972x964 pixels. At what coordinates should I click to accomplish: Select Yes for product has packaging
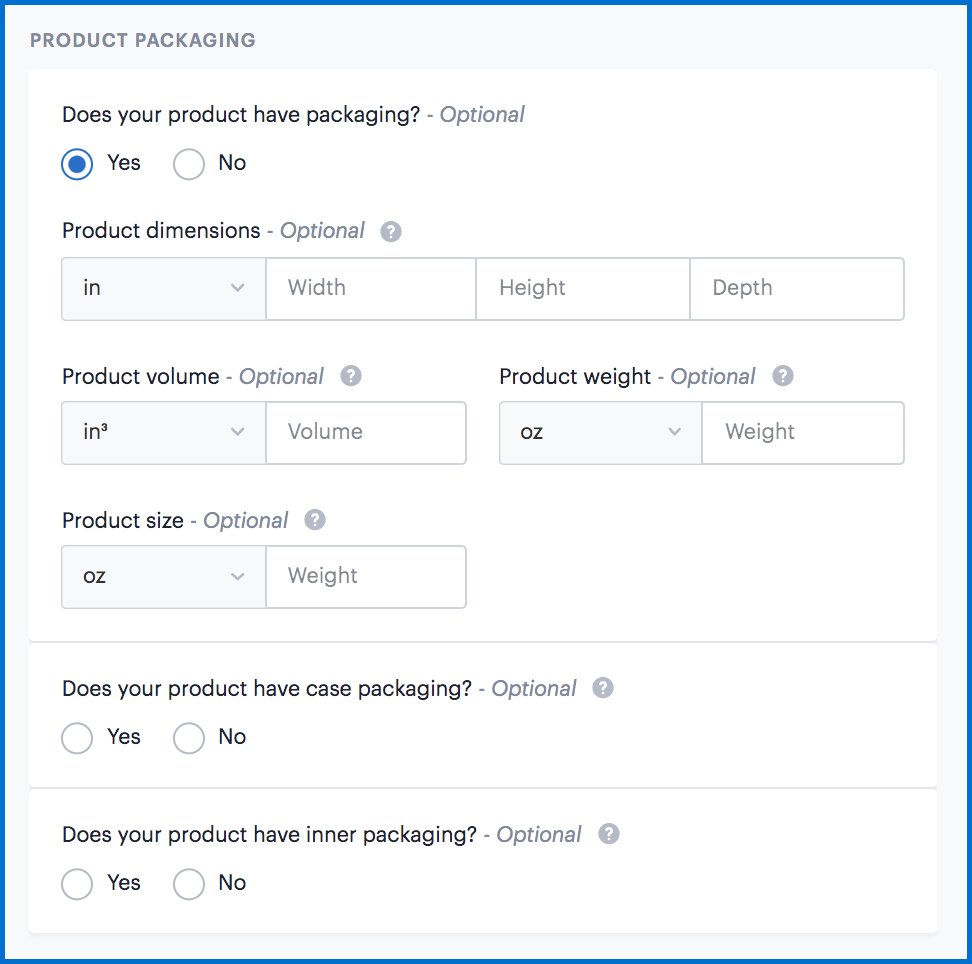tap(77, 164)
